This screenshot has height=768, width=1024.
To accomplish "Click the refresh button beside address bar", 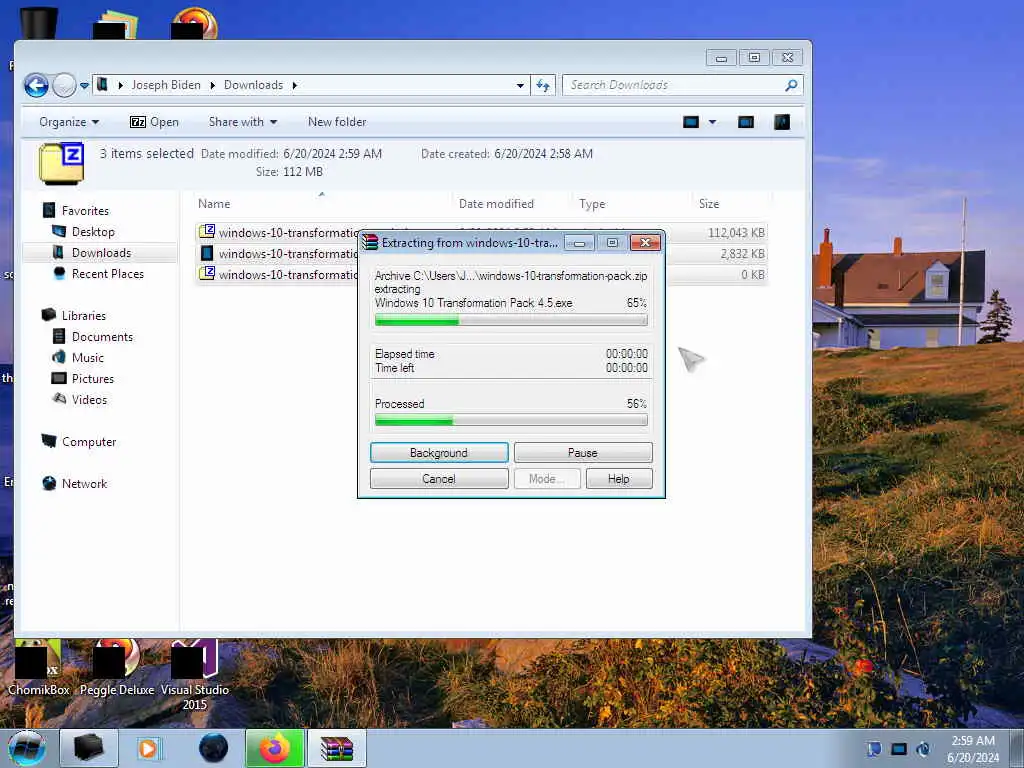I will (x=543, y=86).
